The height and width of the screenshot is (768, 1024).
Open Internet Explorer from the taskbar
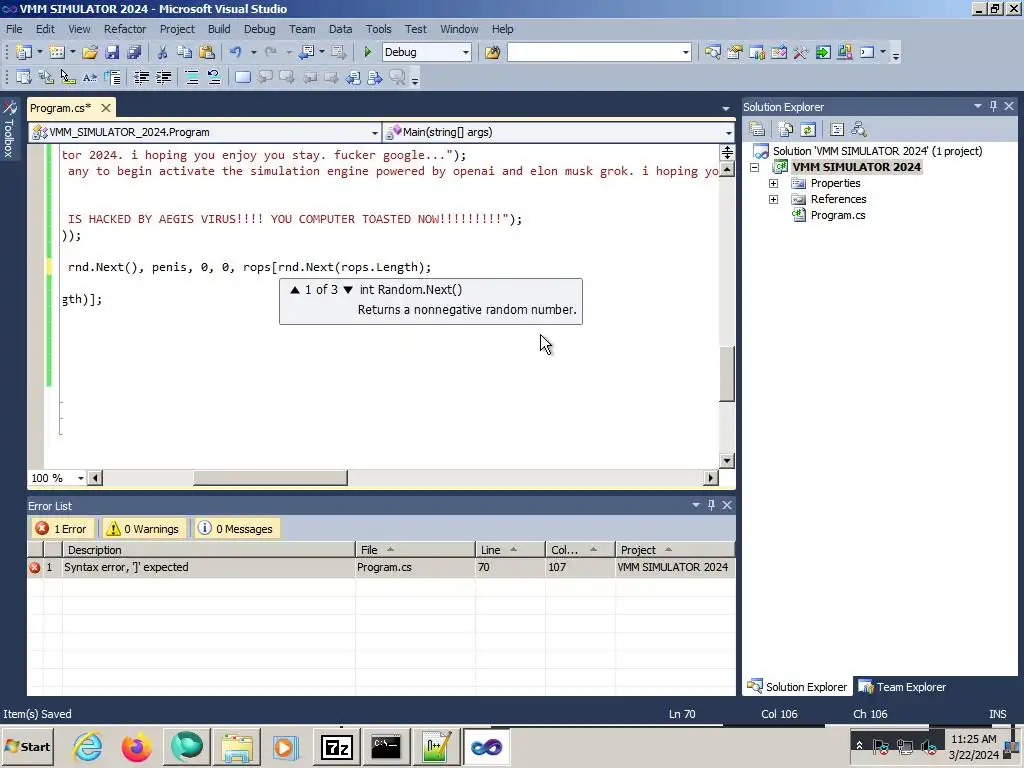pos(87,747)
